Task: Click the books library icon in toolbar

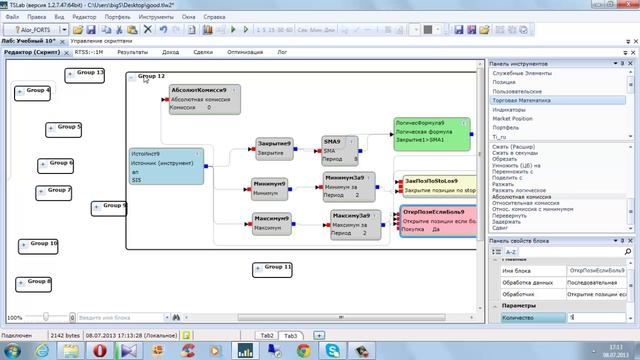Action: tap(207, 30)
